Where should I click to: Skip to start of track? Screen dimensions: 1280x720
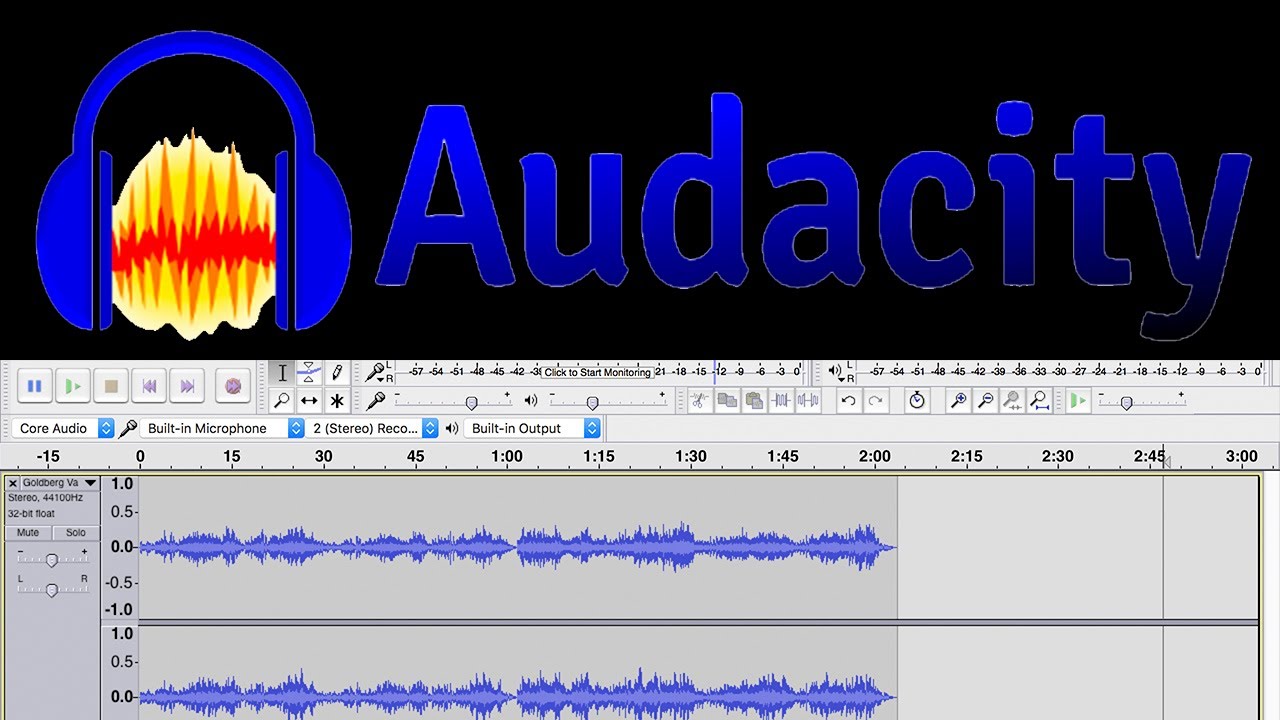point(149,385)
